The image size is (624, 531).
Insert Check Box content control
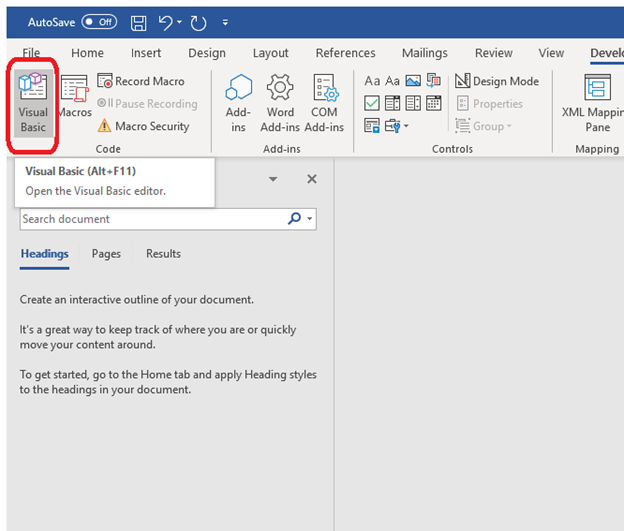pos(372,103)
